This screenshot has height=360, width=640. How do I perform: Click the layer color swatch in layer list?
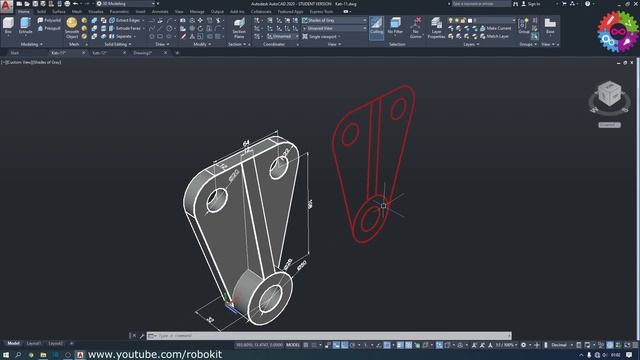click(x=470, y=20)
